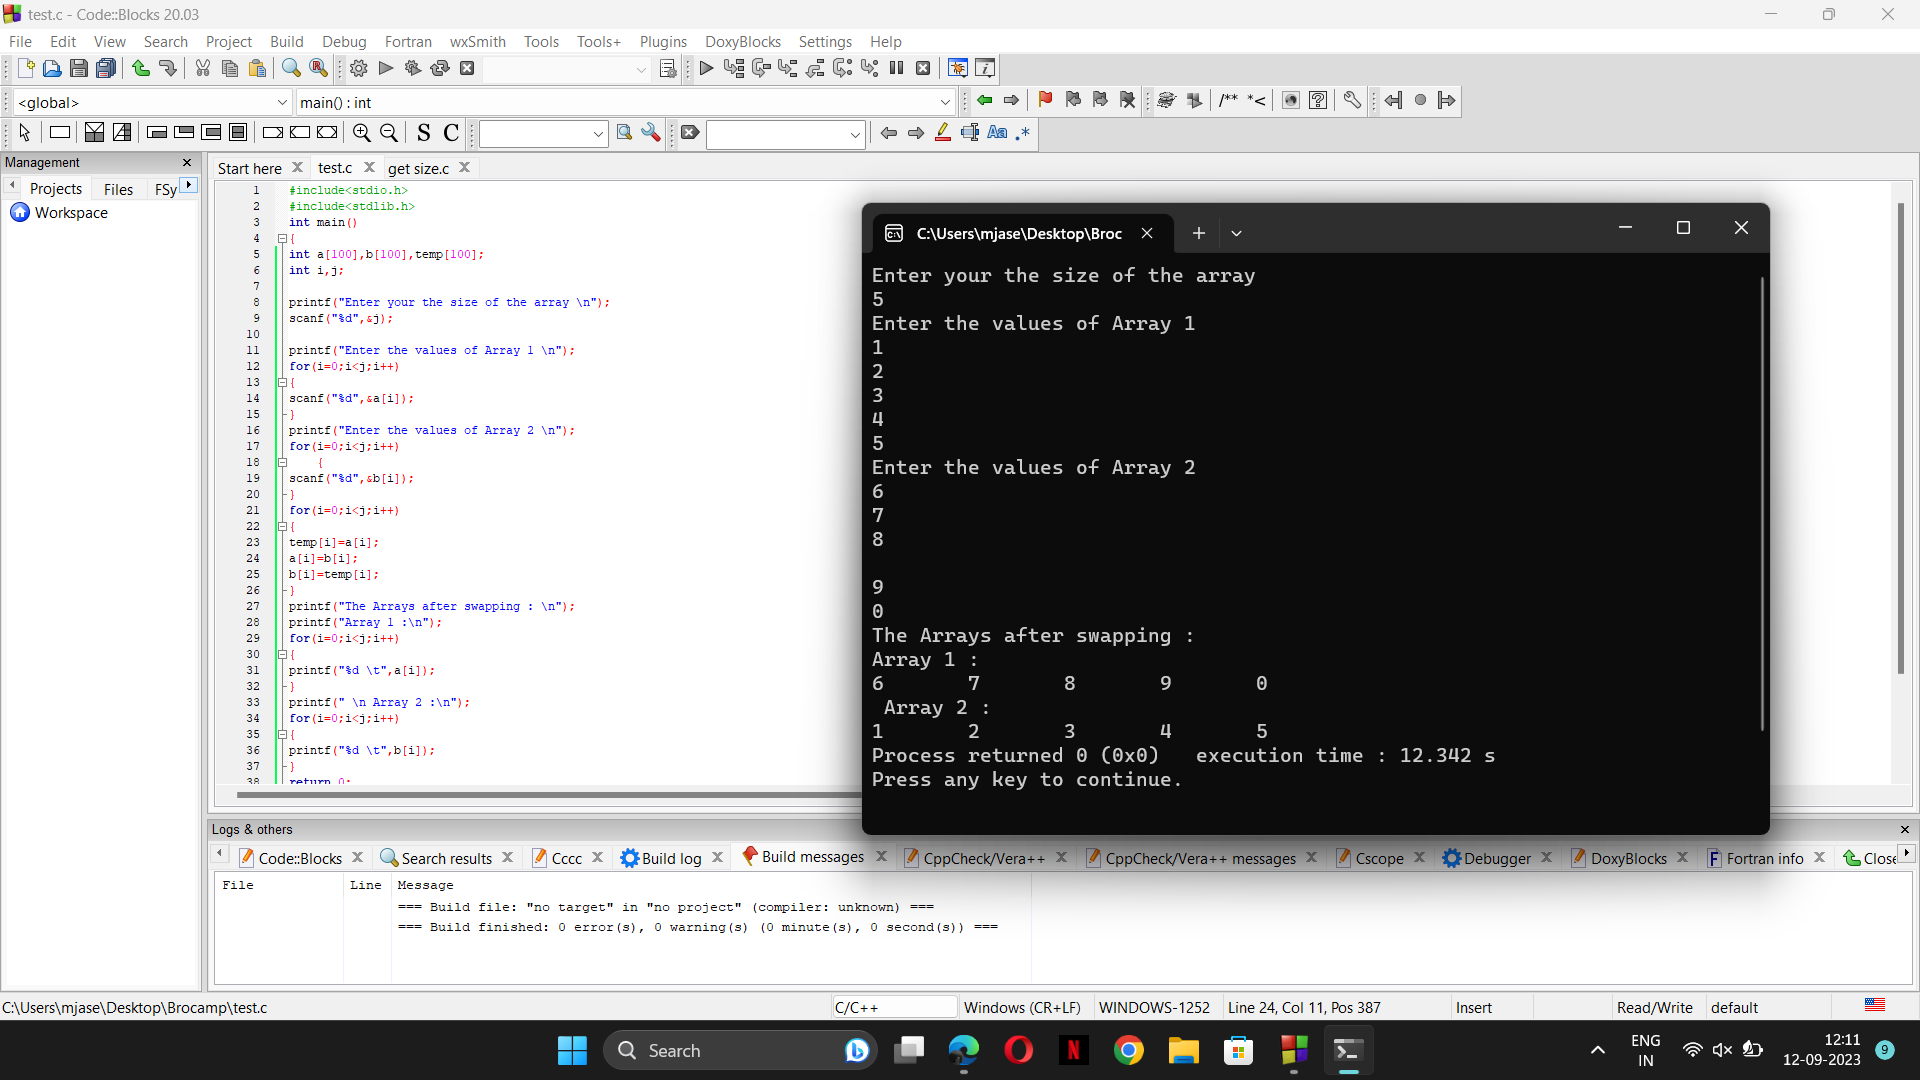This screenshot has width=1920, height=1080.
Task: Click the Projects panel button
Action: 55,187
